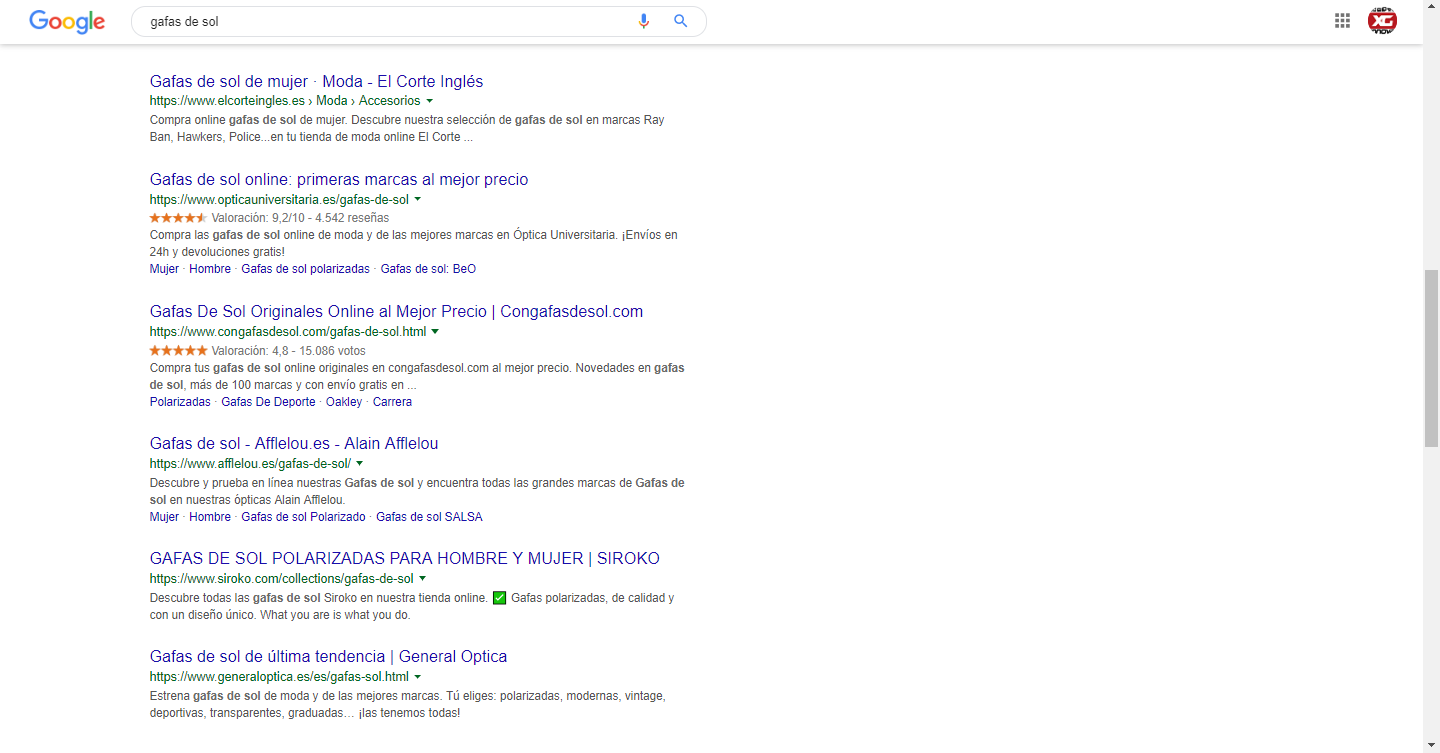Open the SIROKO polarized sunglasses result
The image size is (1440, 753).
[405, 558]
